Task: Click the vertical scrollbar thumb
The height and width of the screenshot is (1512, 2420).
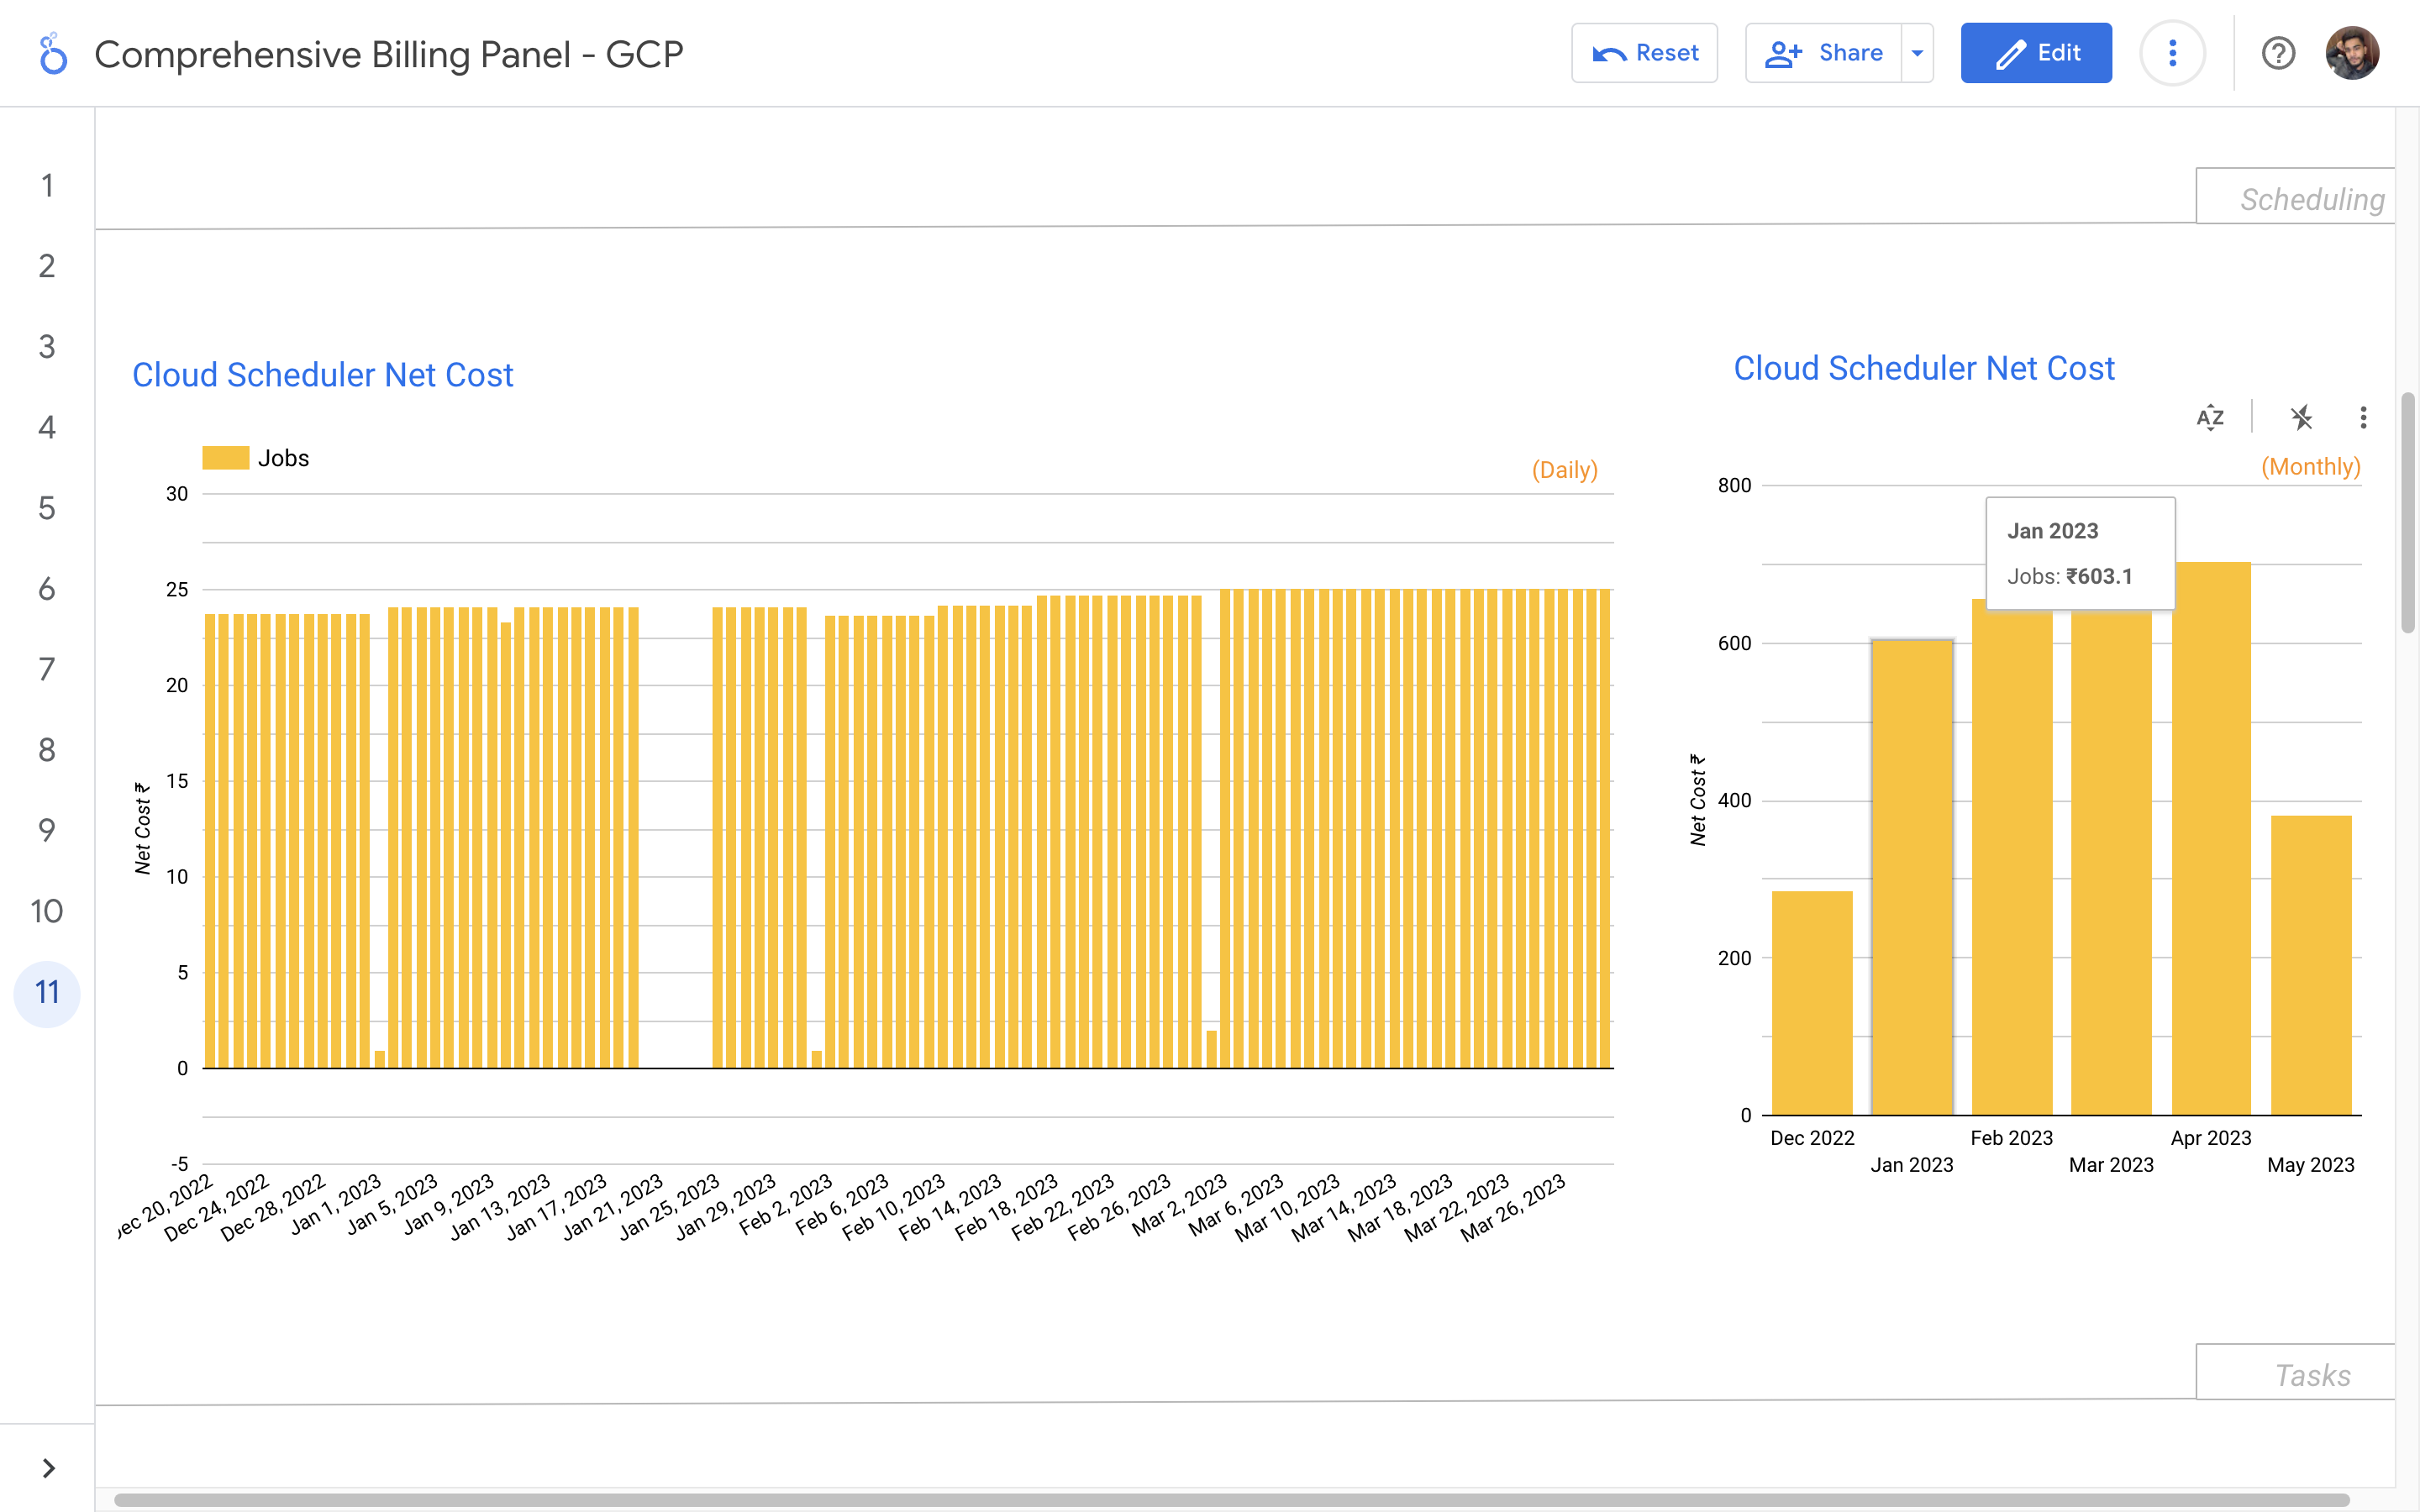Action: pyautogui.click(x=2407, y=512)
